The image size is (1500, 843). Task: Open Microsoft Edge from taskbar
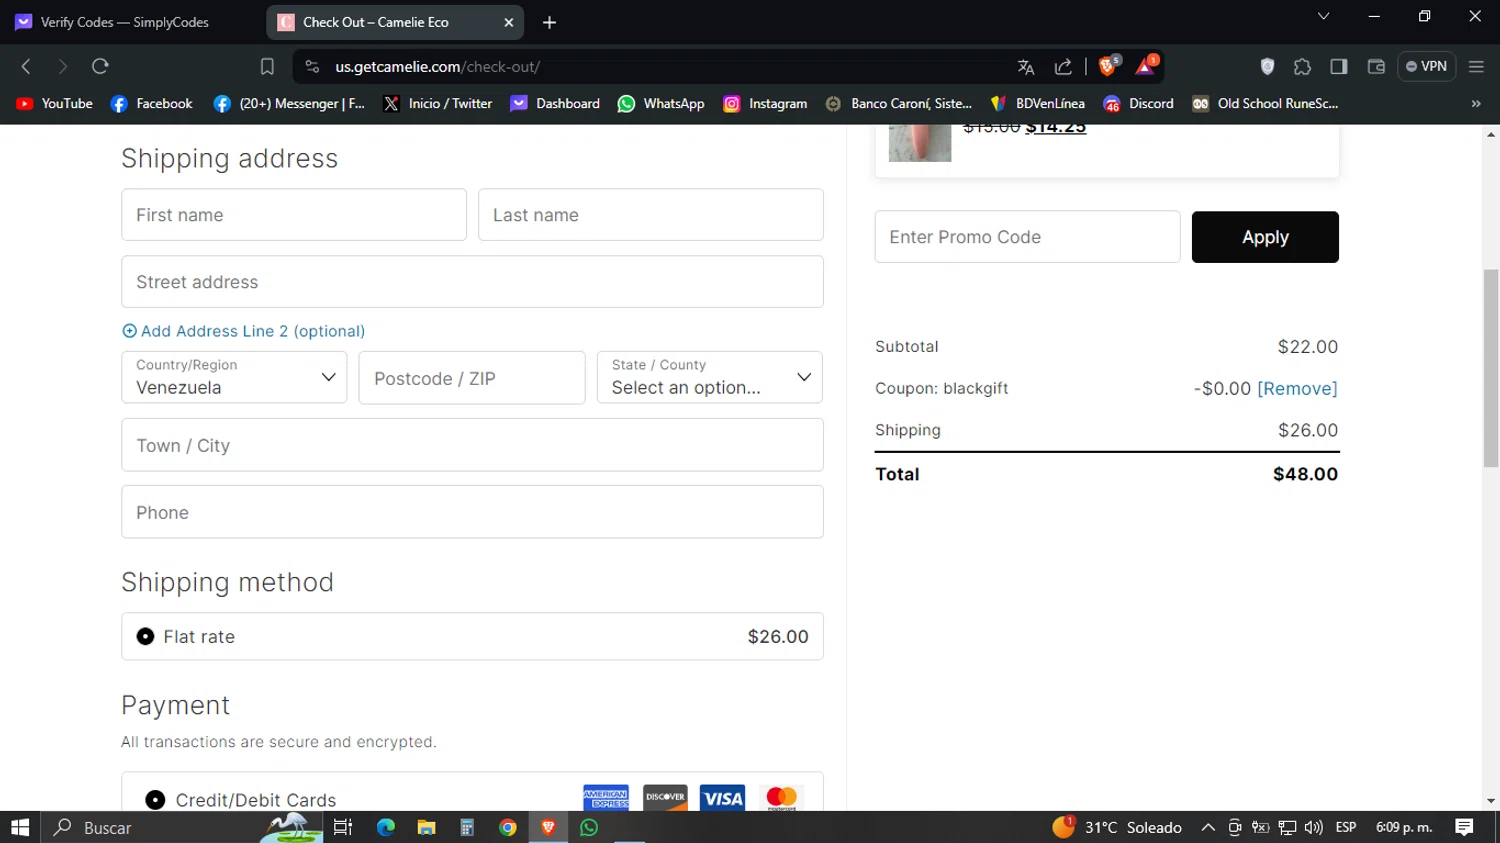[x=386, y=827]
